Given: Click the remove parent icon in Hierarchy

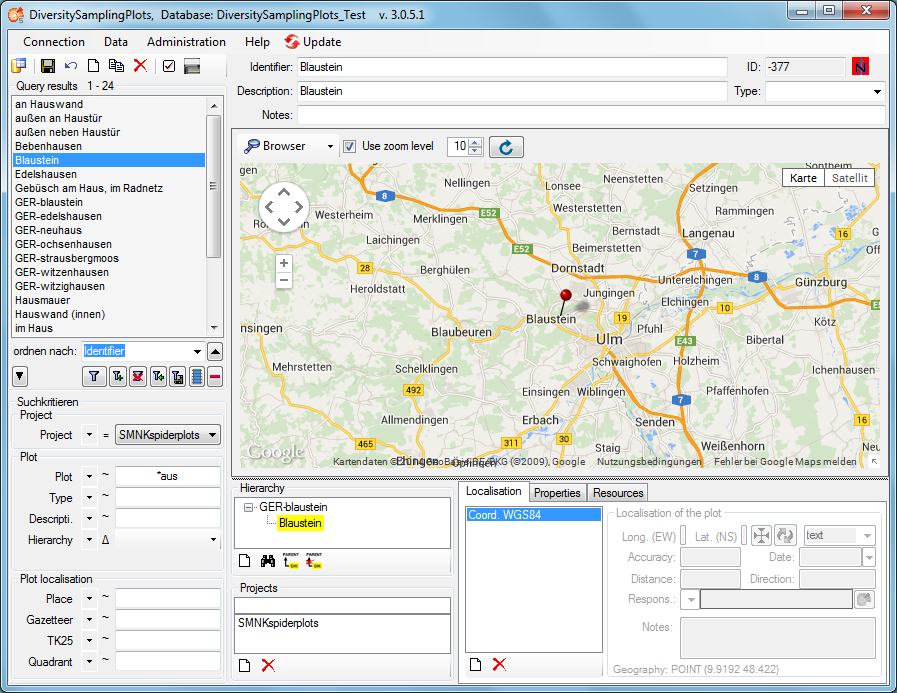Looking at the screenshot, I should [x=313, y=560].
